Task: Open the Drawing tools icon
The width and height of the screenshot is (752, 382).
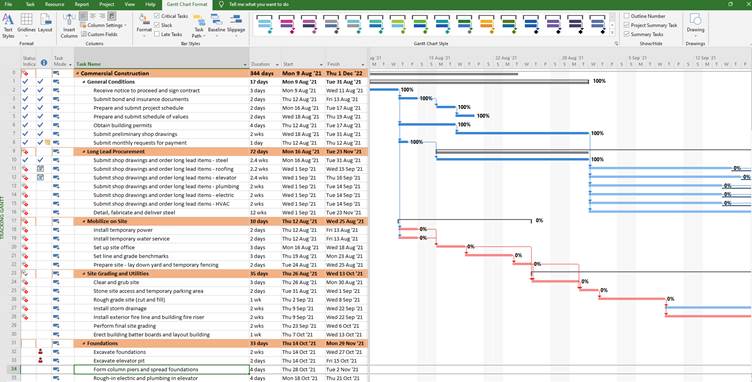Action: (x=695, y=24)
